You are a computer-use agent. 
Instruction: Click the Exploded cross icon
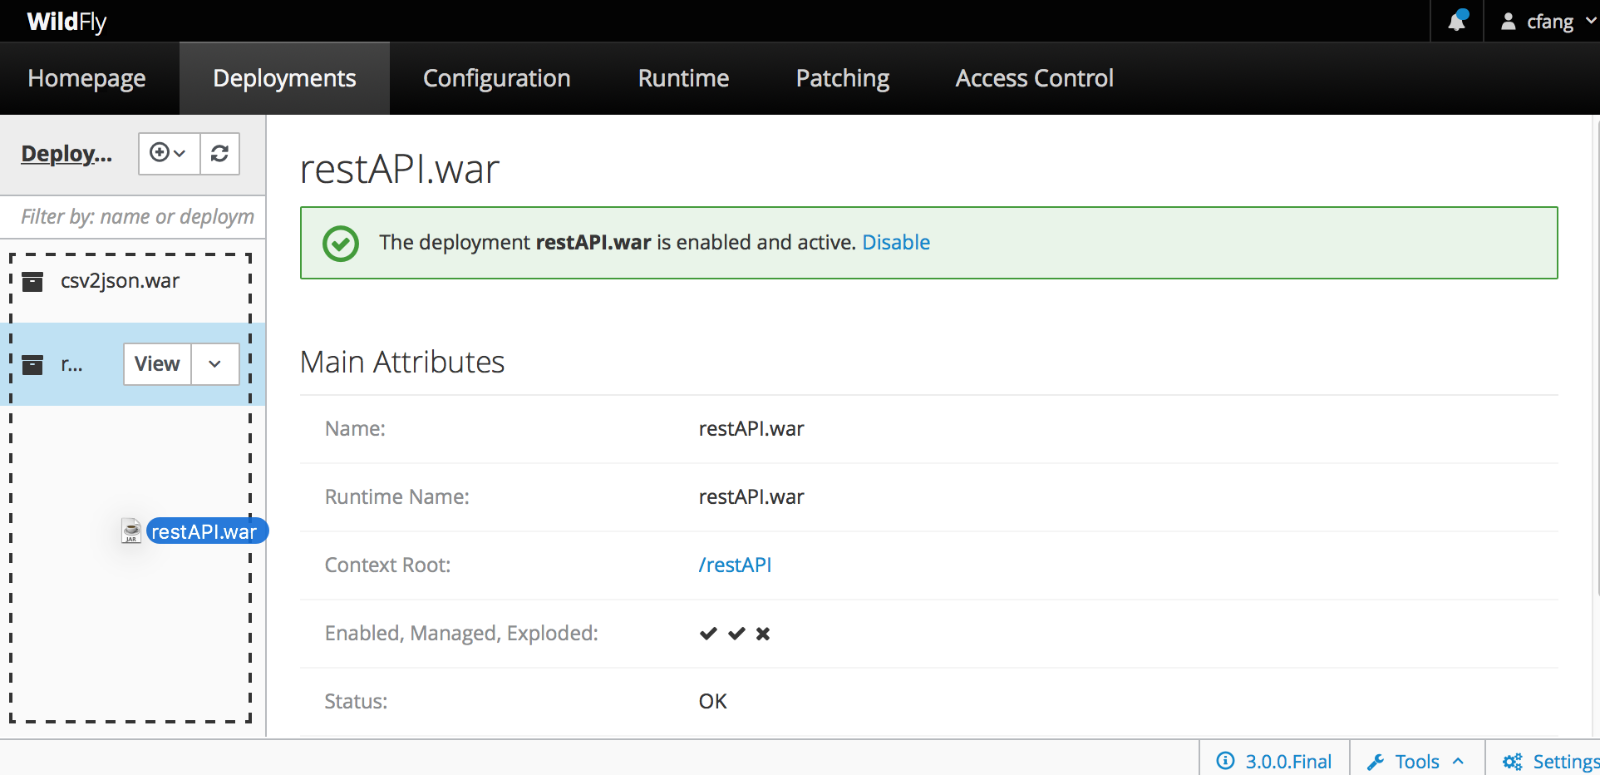coord(763,633)
